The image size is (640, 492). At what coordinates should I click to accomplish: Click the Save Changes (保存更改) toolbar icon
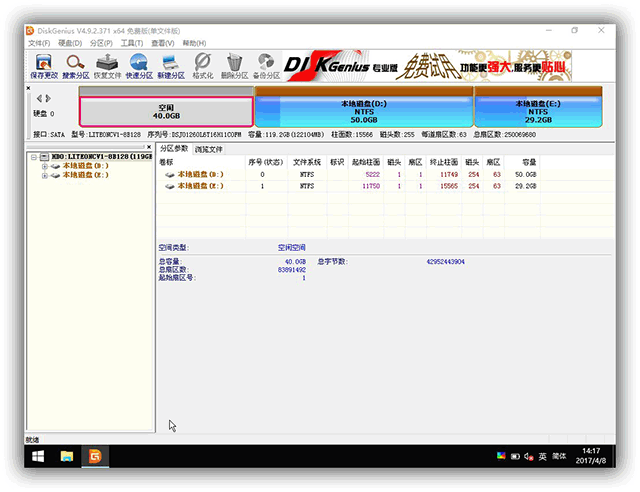[x=44, y=66]
